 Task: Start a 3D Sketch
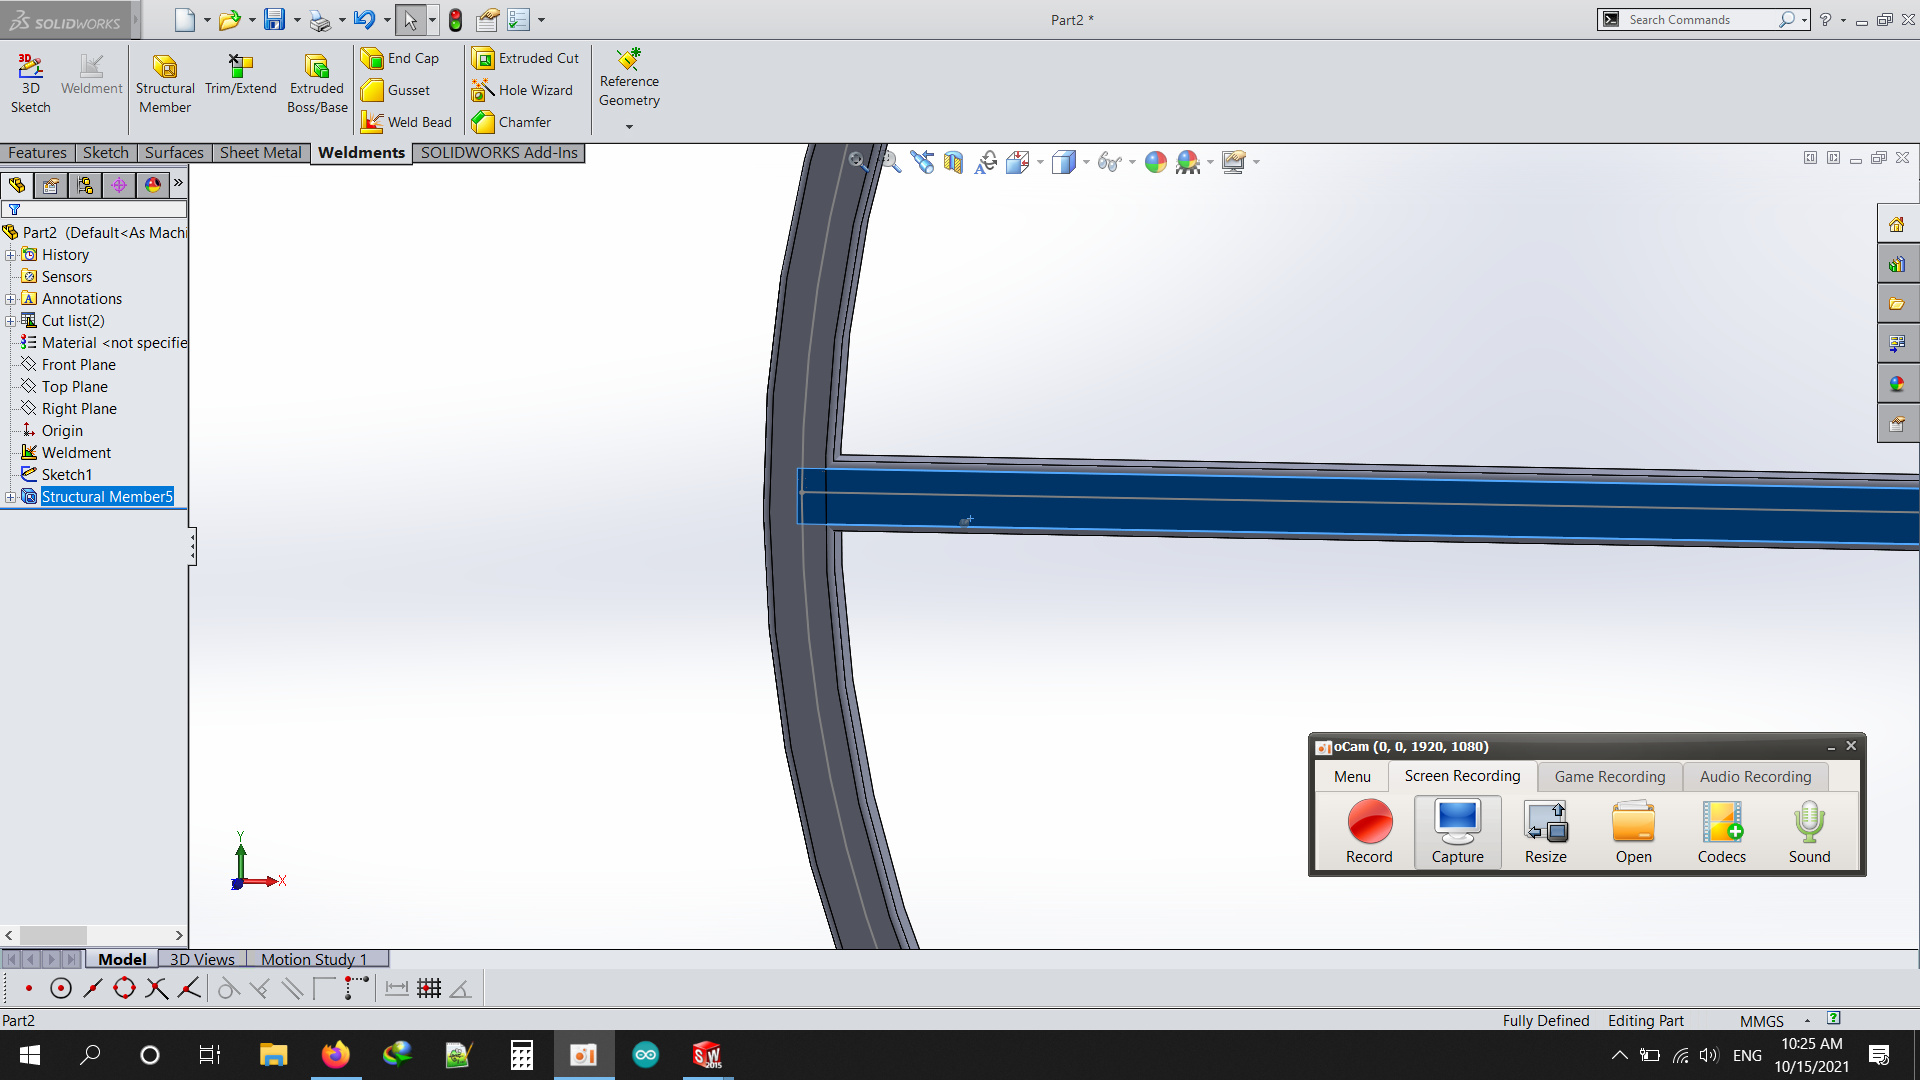[x=30, y=84]
